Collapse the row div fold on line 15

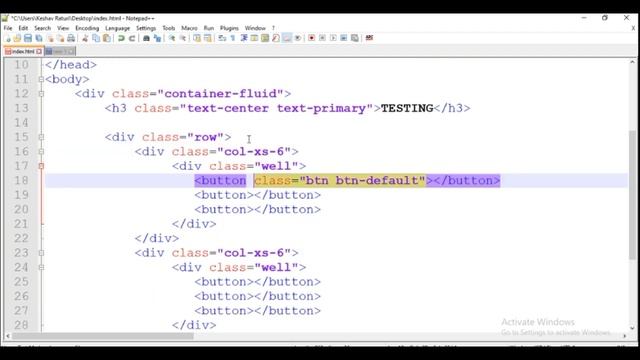tap(41, 137)
